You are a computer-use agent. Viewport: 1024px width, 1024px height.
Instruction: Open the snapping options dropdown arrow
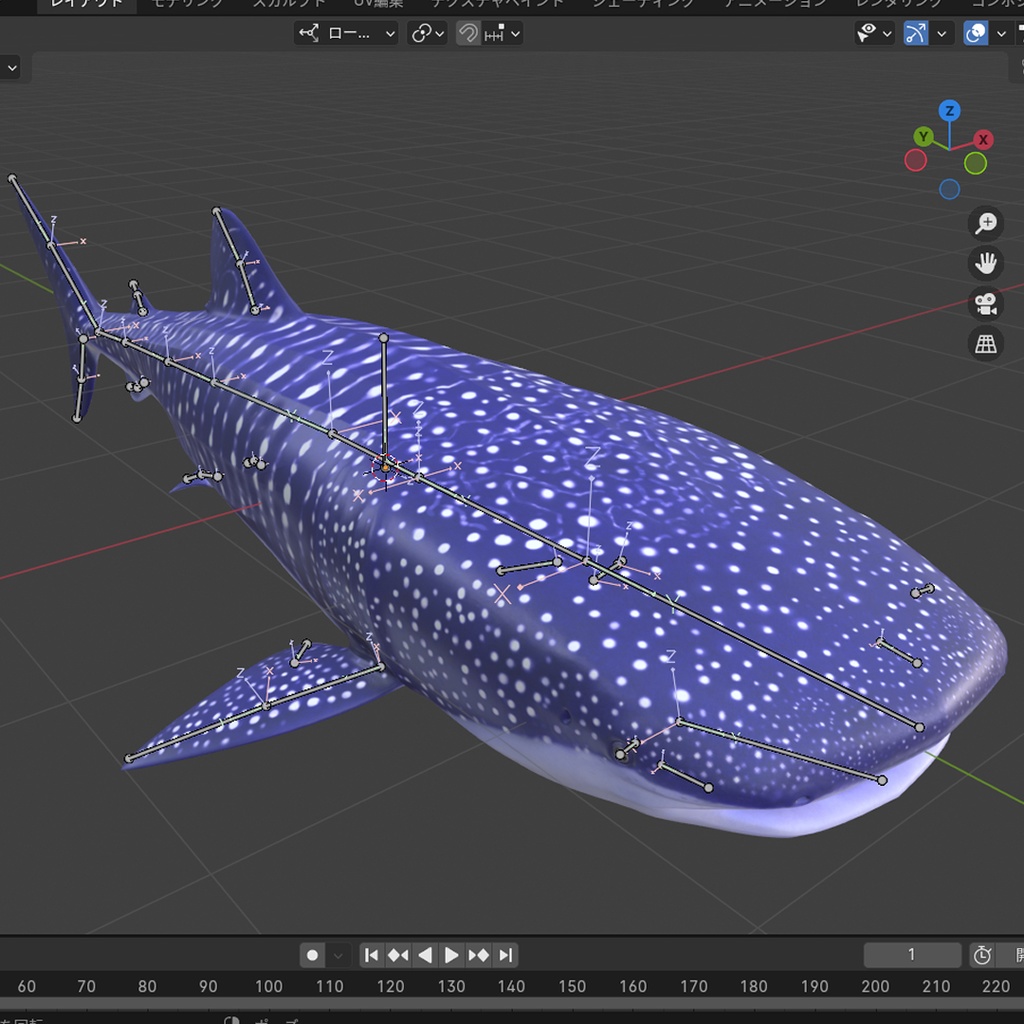pyautogui.click(x=515, y=33)
